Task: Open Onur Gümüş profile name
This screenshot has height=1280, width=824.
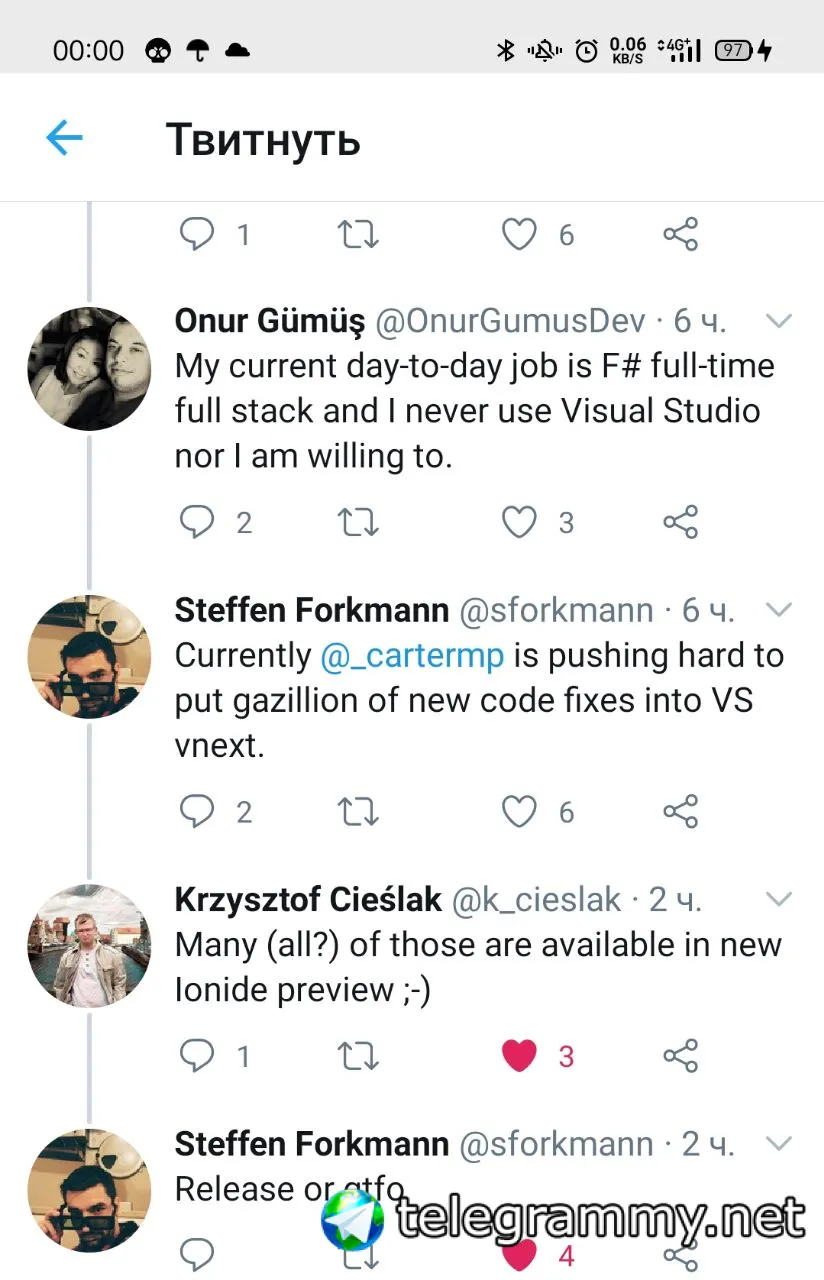Action: [x=270, y=321]
